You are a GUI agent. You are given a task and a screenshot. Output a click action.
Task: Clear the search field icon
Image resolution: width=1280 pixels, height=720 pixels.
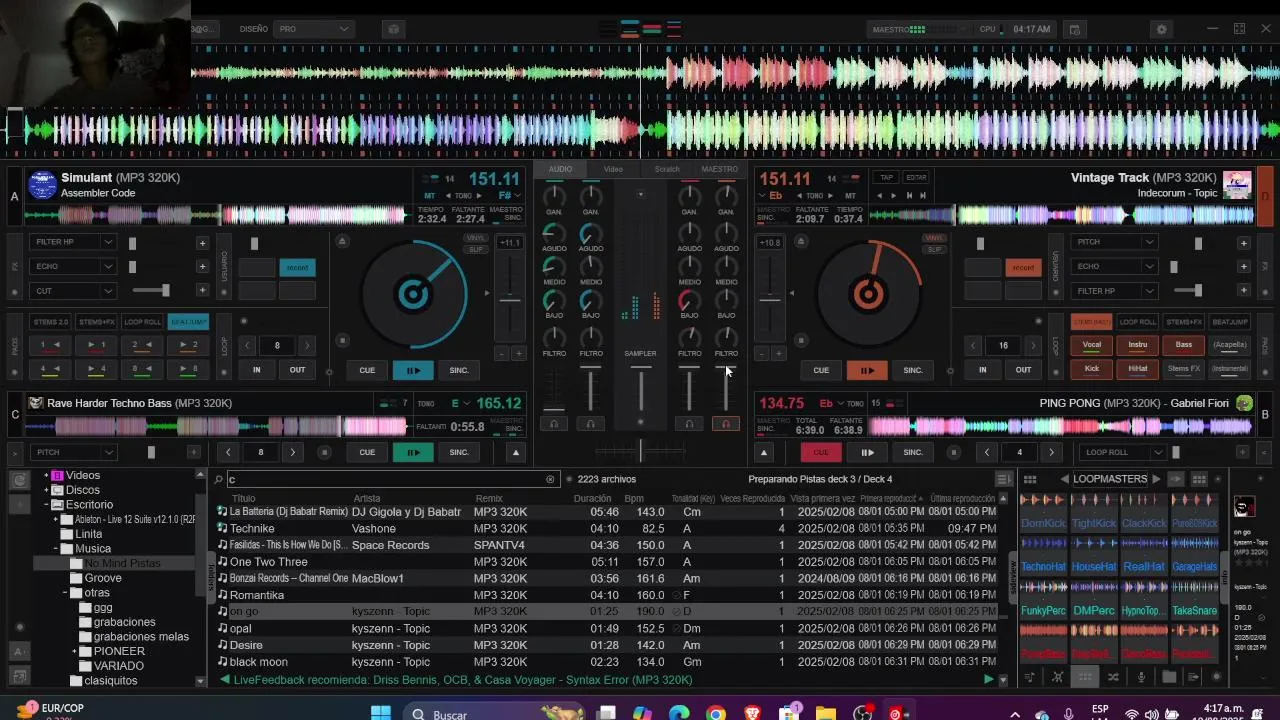550,479
